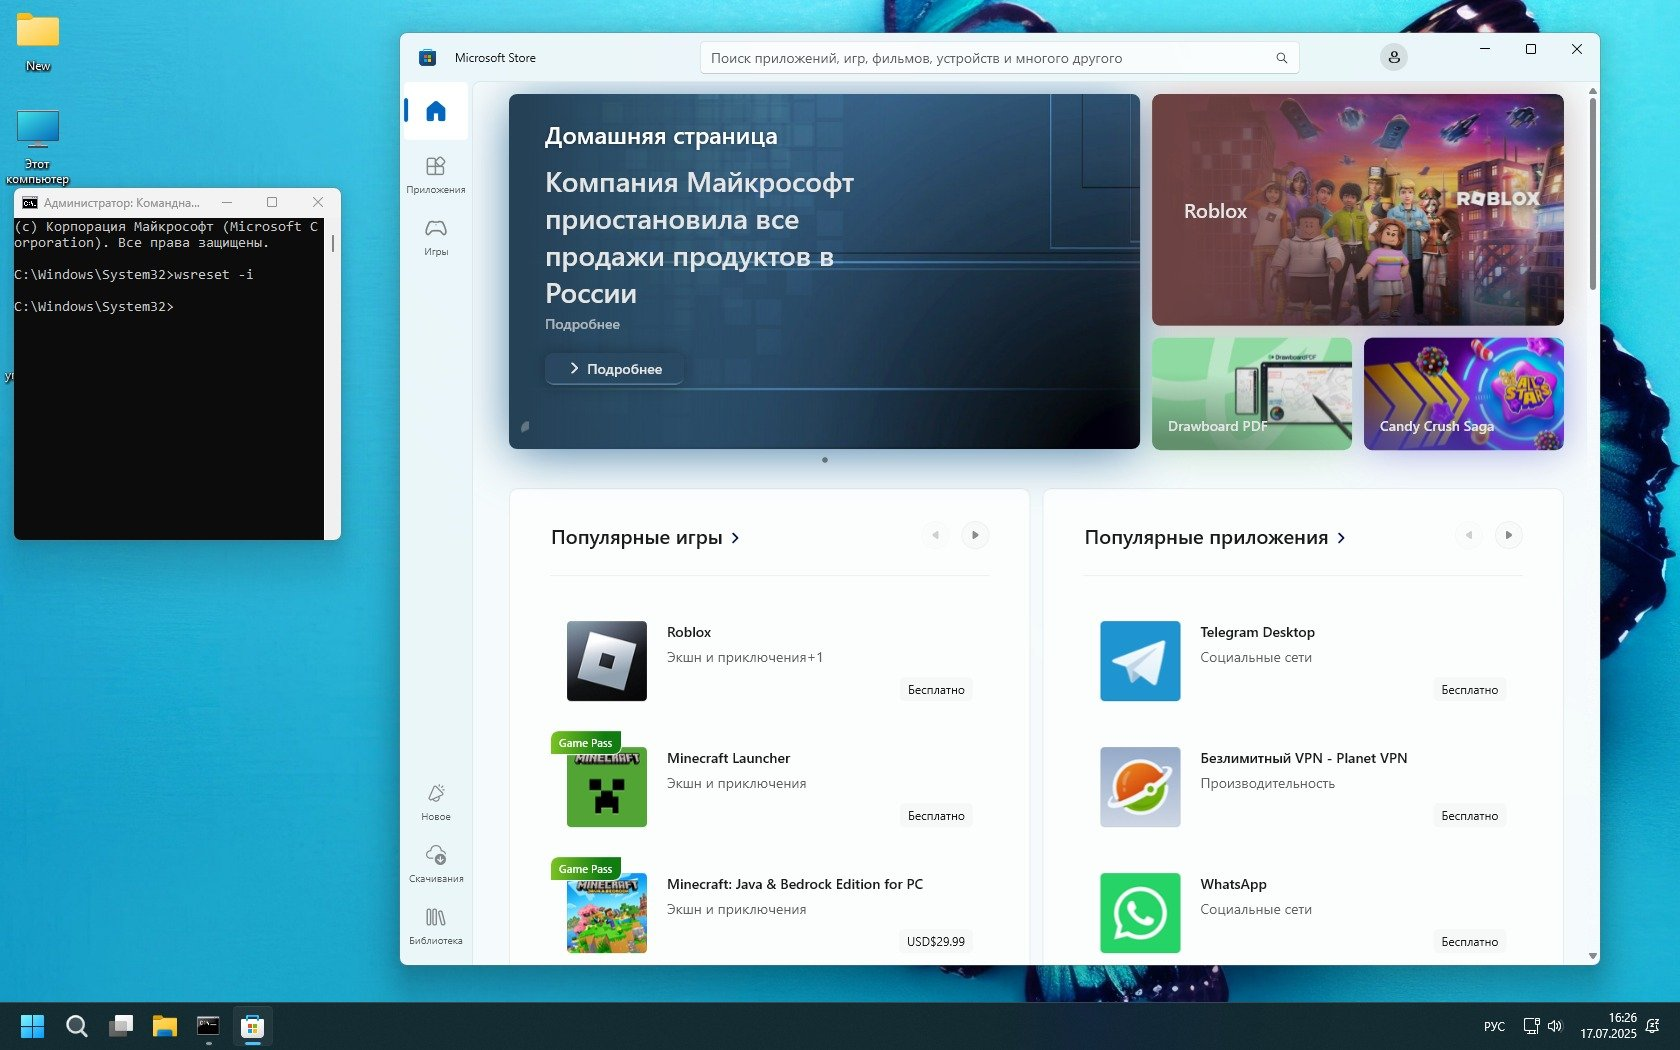Go to previous page of Популярные приложения
Viewport: 1680px width, 1050px height.
(1469, 535)
